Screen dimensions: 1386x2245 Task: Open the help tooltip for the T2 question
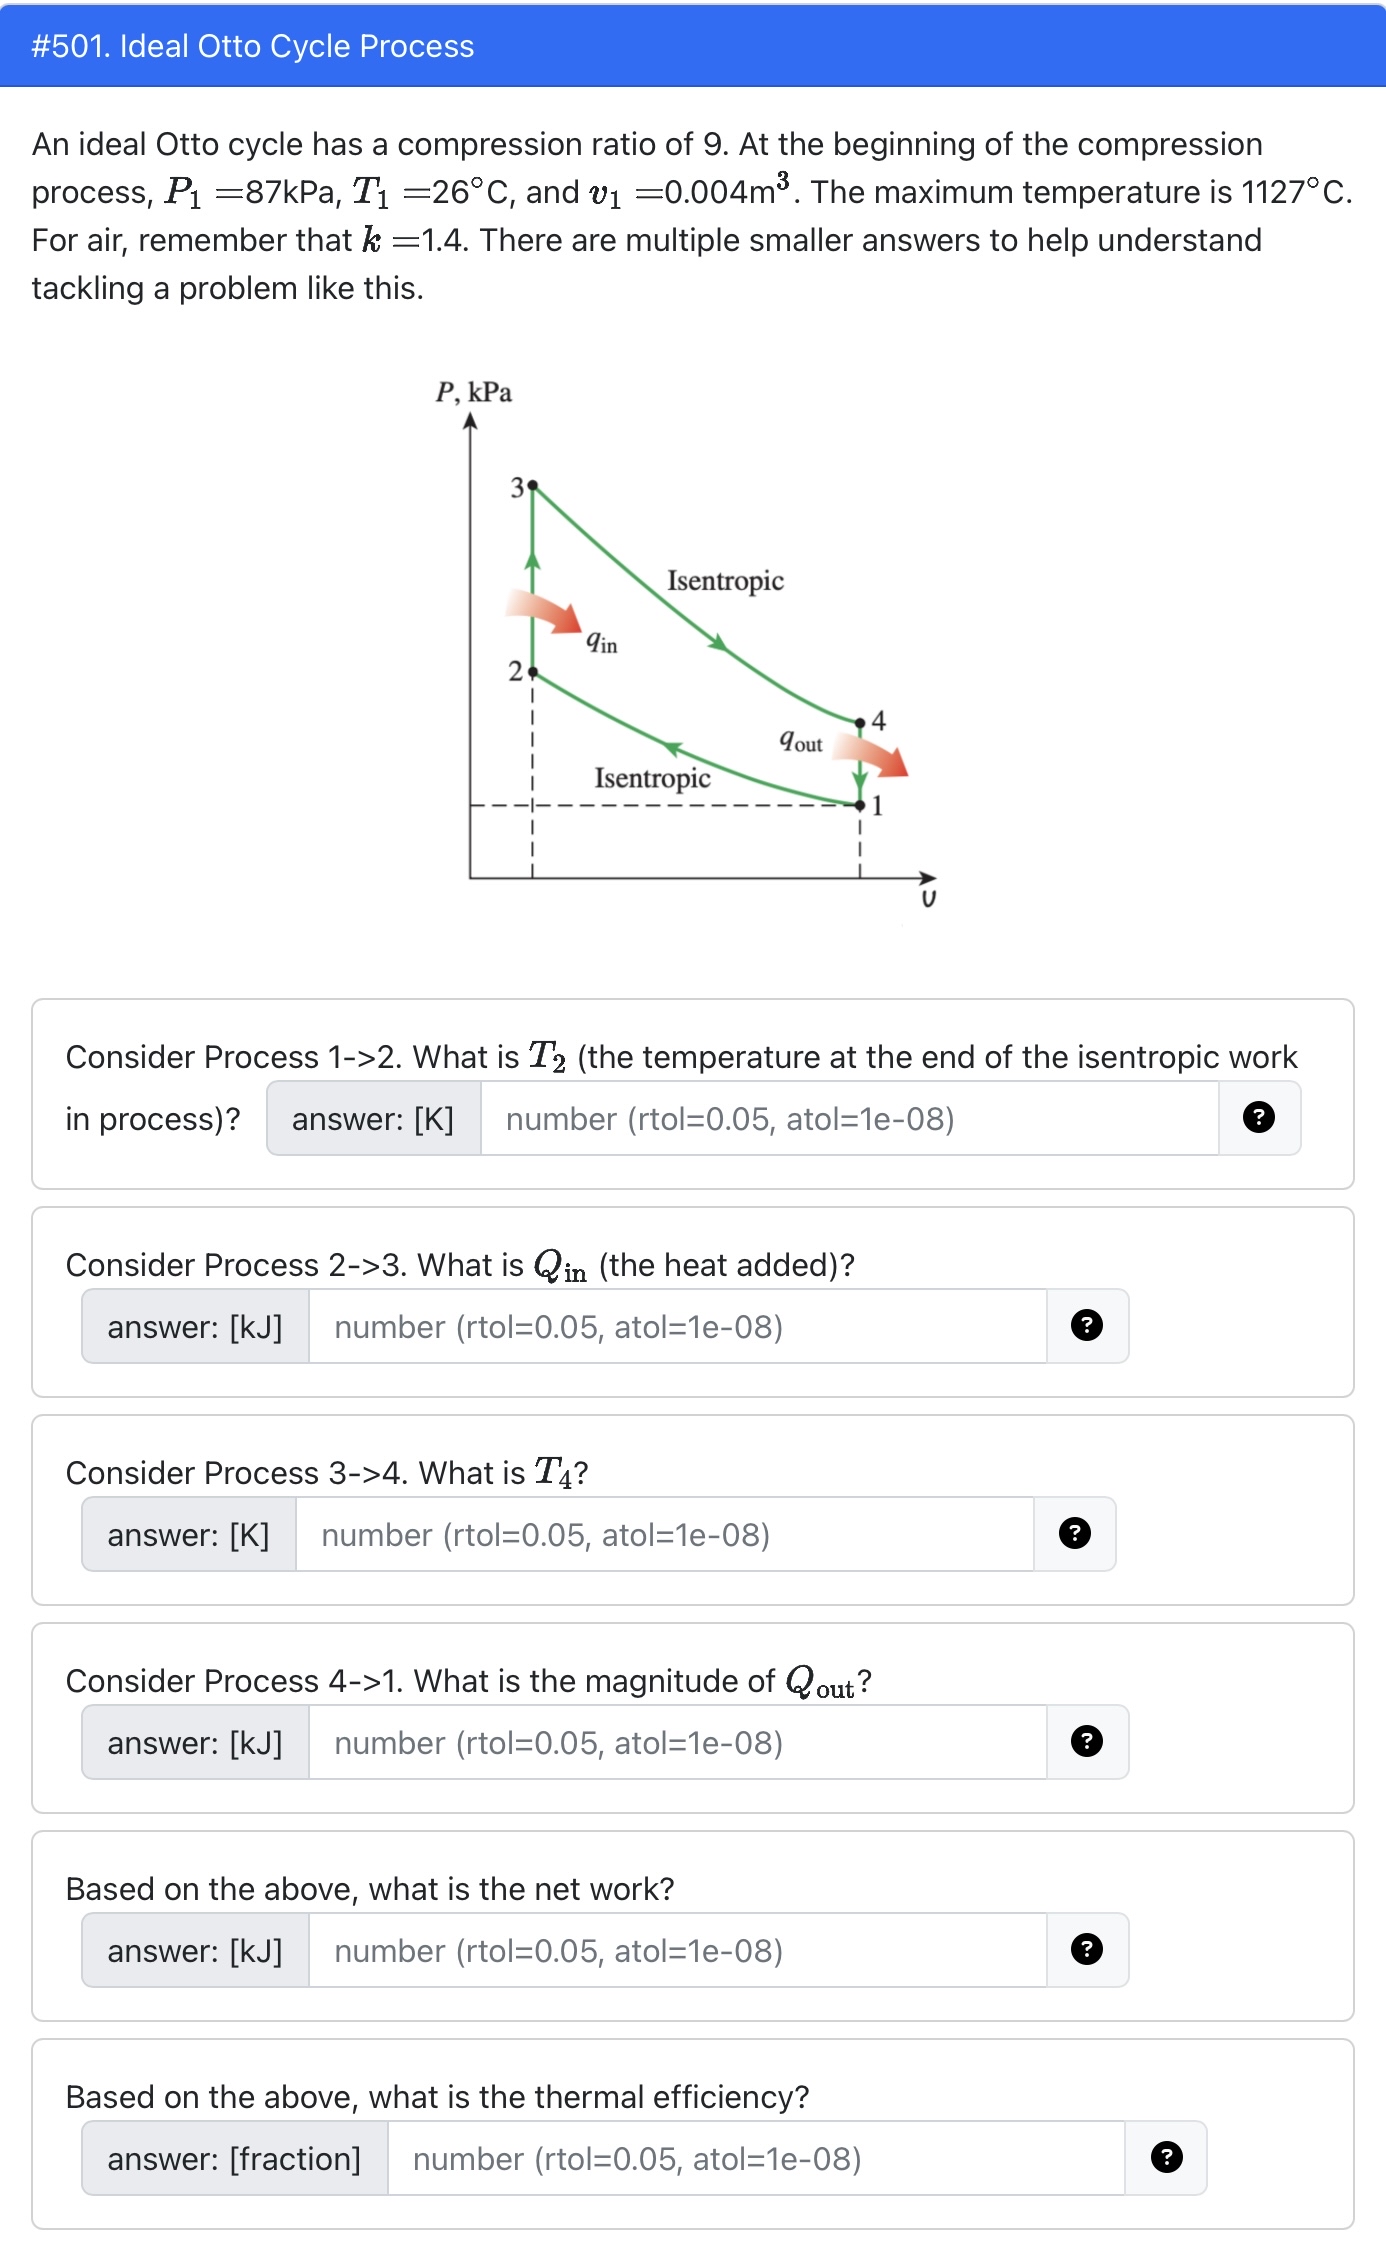pos(1258,1118)
